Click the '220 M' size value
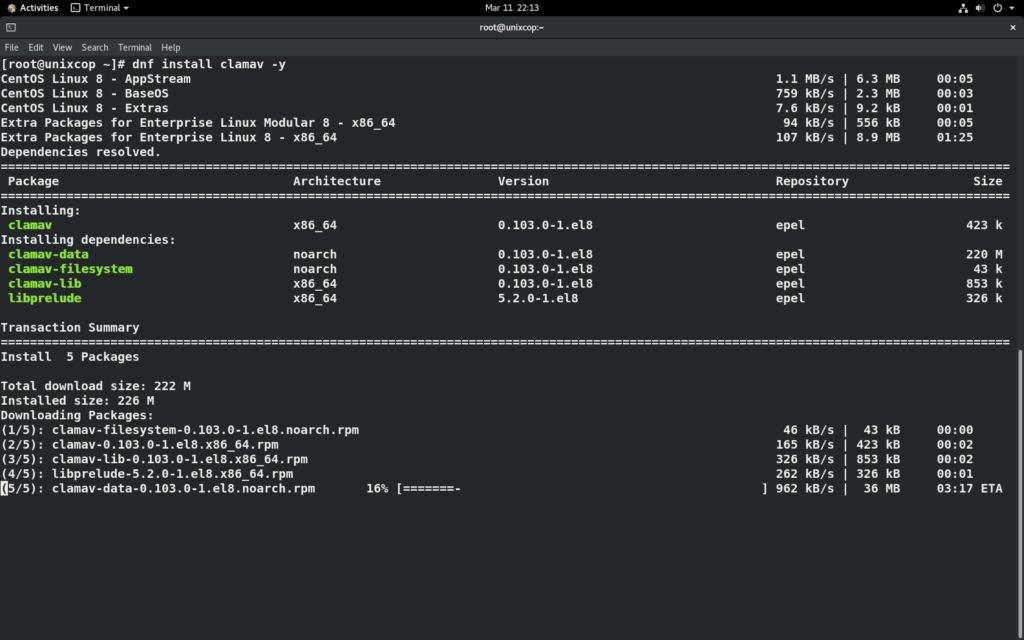Viewport: 1024px width, 640px height. tap(984, 255)
